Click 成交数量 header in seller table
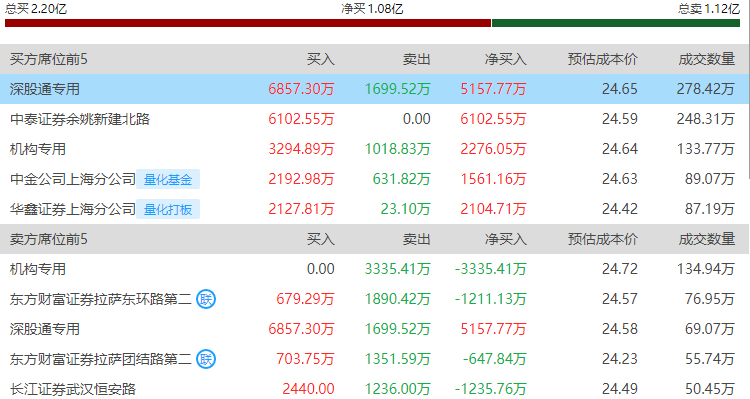This screenshot has height=399, width=750. click(x=707, y=239)
